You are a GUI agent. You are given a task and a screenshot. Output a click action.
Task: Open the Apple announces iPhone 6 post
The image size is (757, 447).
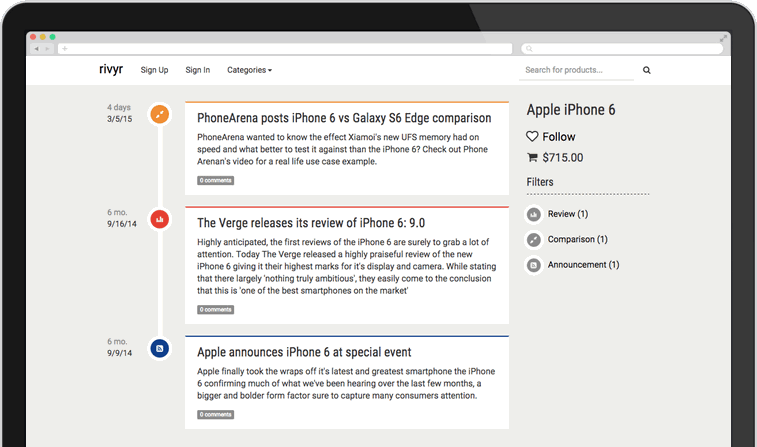(304, 352)
